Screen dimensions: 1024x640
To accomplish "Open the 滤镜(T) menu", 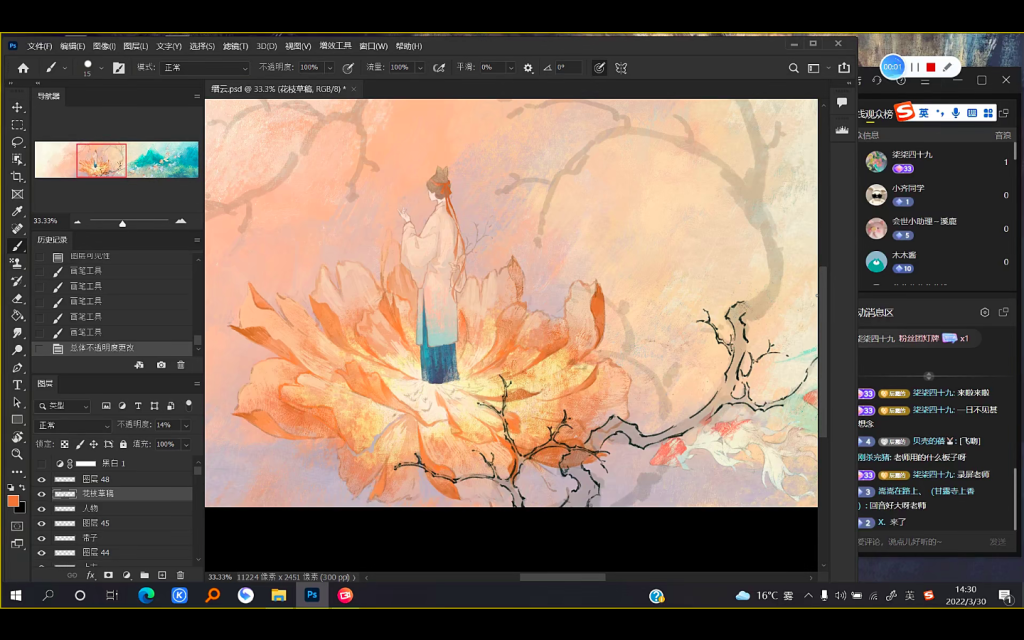I will click(x=235, y=46).
